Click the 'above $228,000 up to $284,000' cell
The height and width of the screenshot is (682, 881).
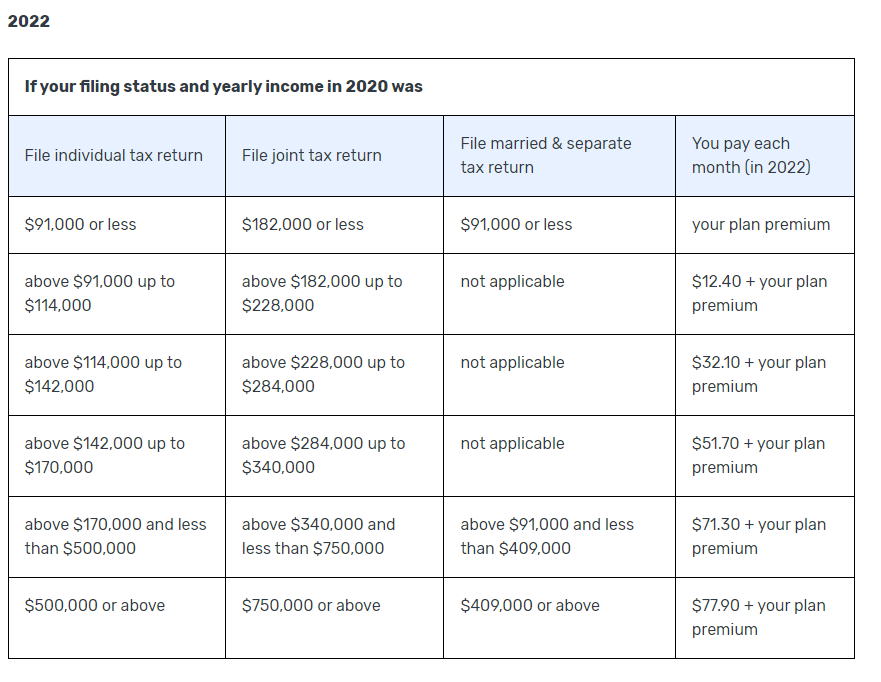(x=323, y=374)
